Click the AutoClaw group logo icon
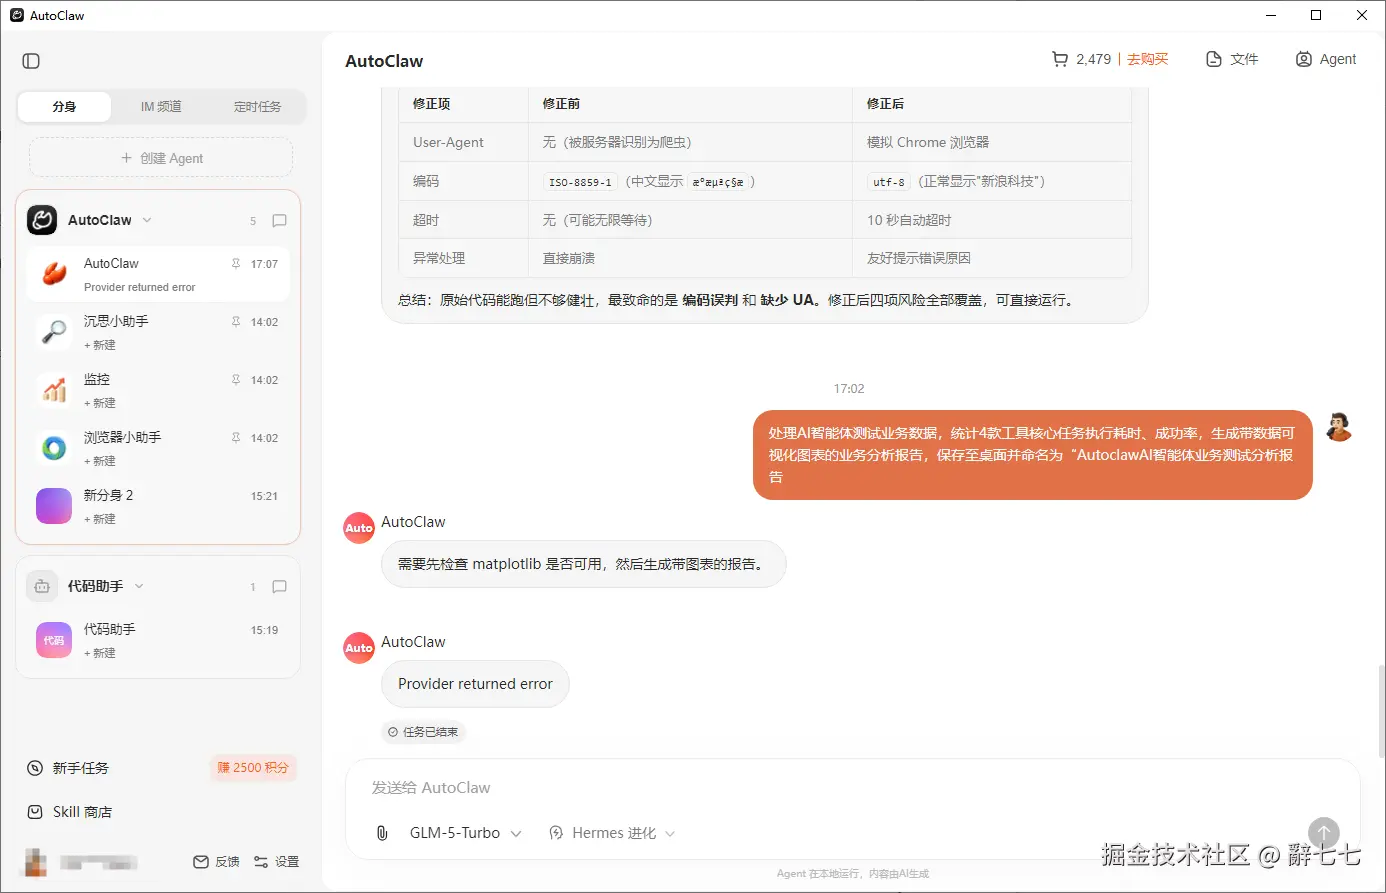The width and height of the screenshot is (1386, 893). click(42, 220)
